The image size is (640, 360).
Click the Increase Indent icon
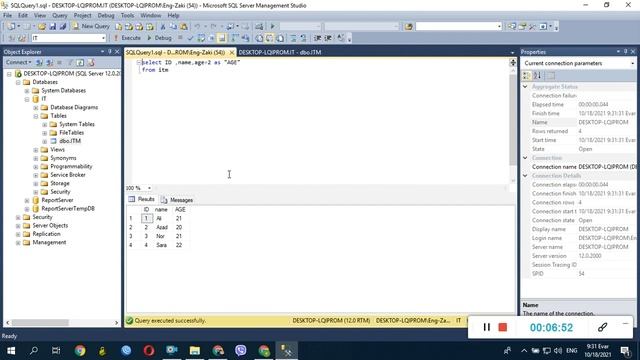(x=328, y=38)
